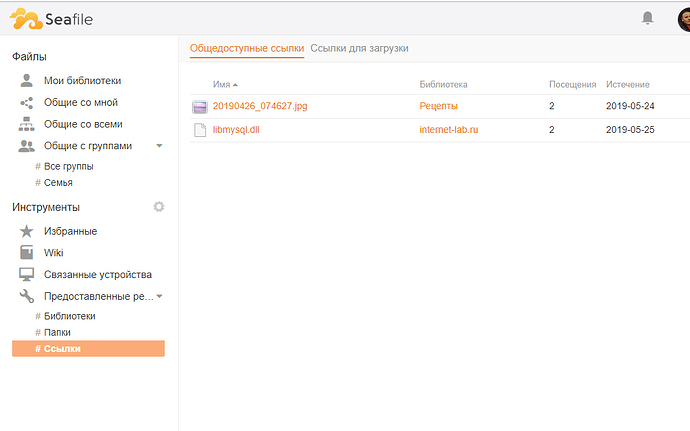Click the book icon beside Wiki
This screenshot has width=690, height=431.
click(x=26, y=253)
